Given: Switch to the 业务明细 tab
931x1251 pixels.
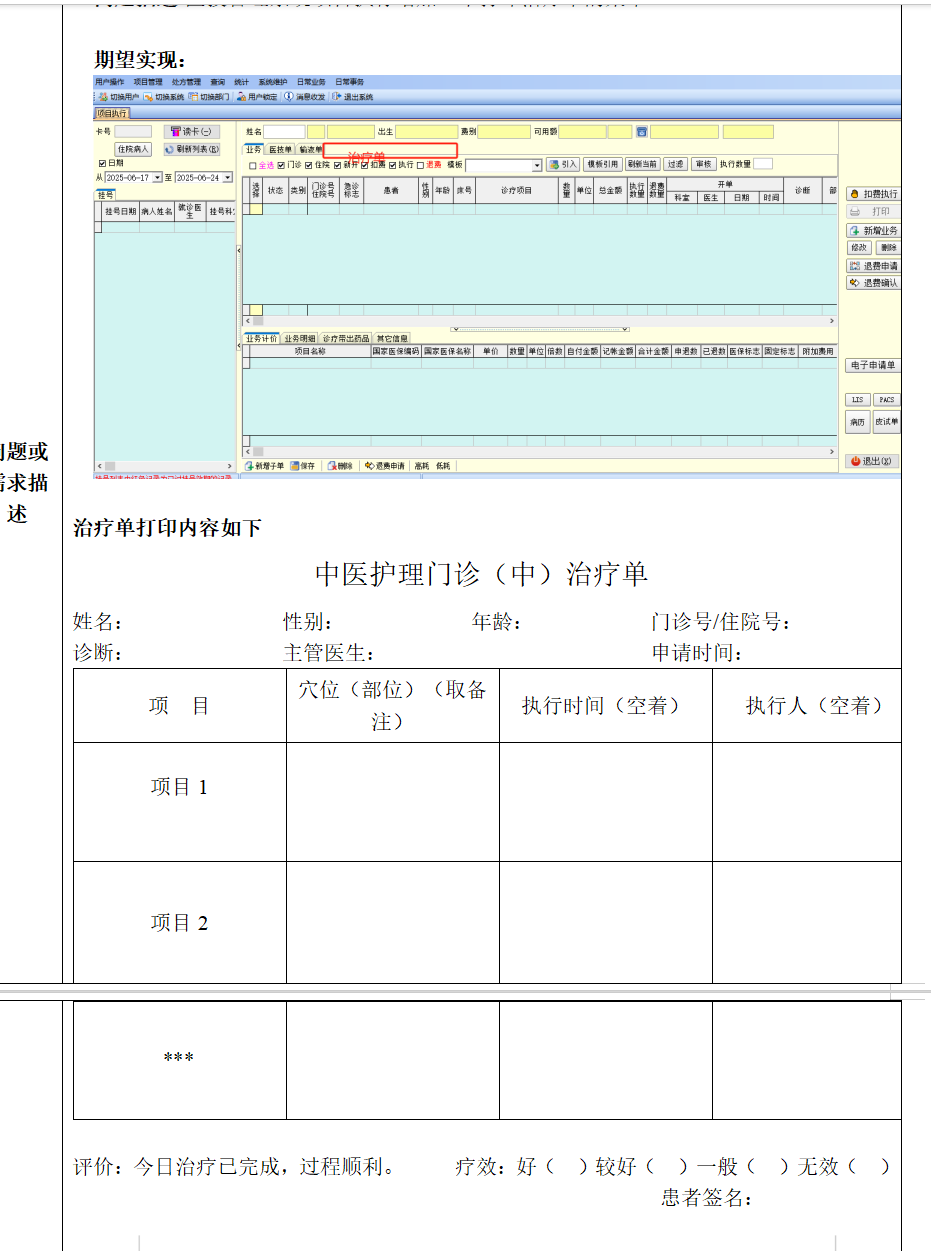Looking at the screenshot, I should pyautogui.click(x=300, y=339).
